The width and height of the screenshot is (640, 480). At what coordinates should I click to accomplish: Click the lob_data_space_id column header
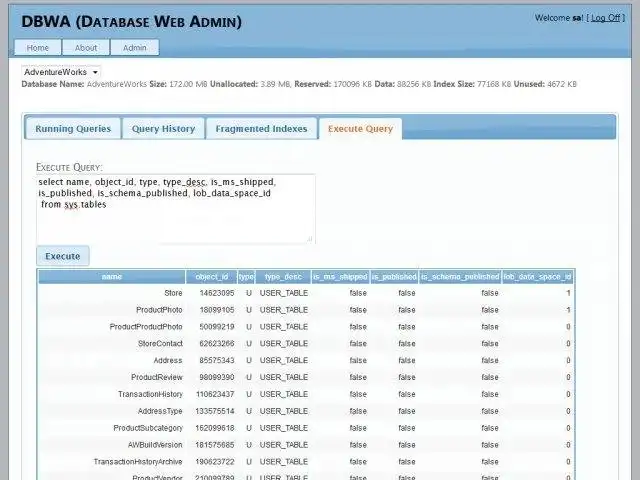tap(537, 277)
